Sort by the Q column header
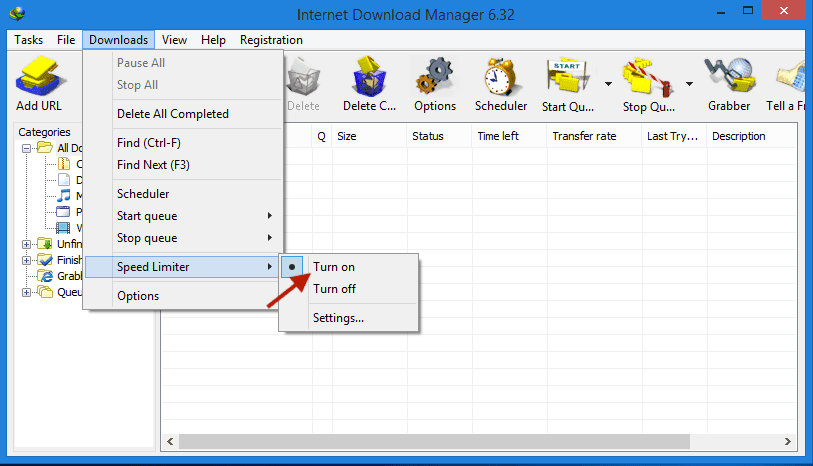The width and height of the screenshot is (813, 466). tap(322, 136)
